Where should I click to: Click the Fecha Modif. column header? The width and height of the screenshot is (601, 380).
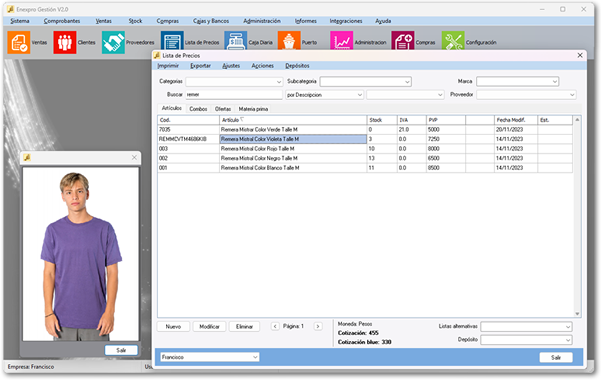click(516, 120)
